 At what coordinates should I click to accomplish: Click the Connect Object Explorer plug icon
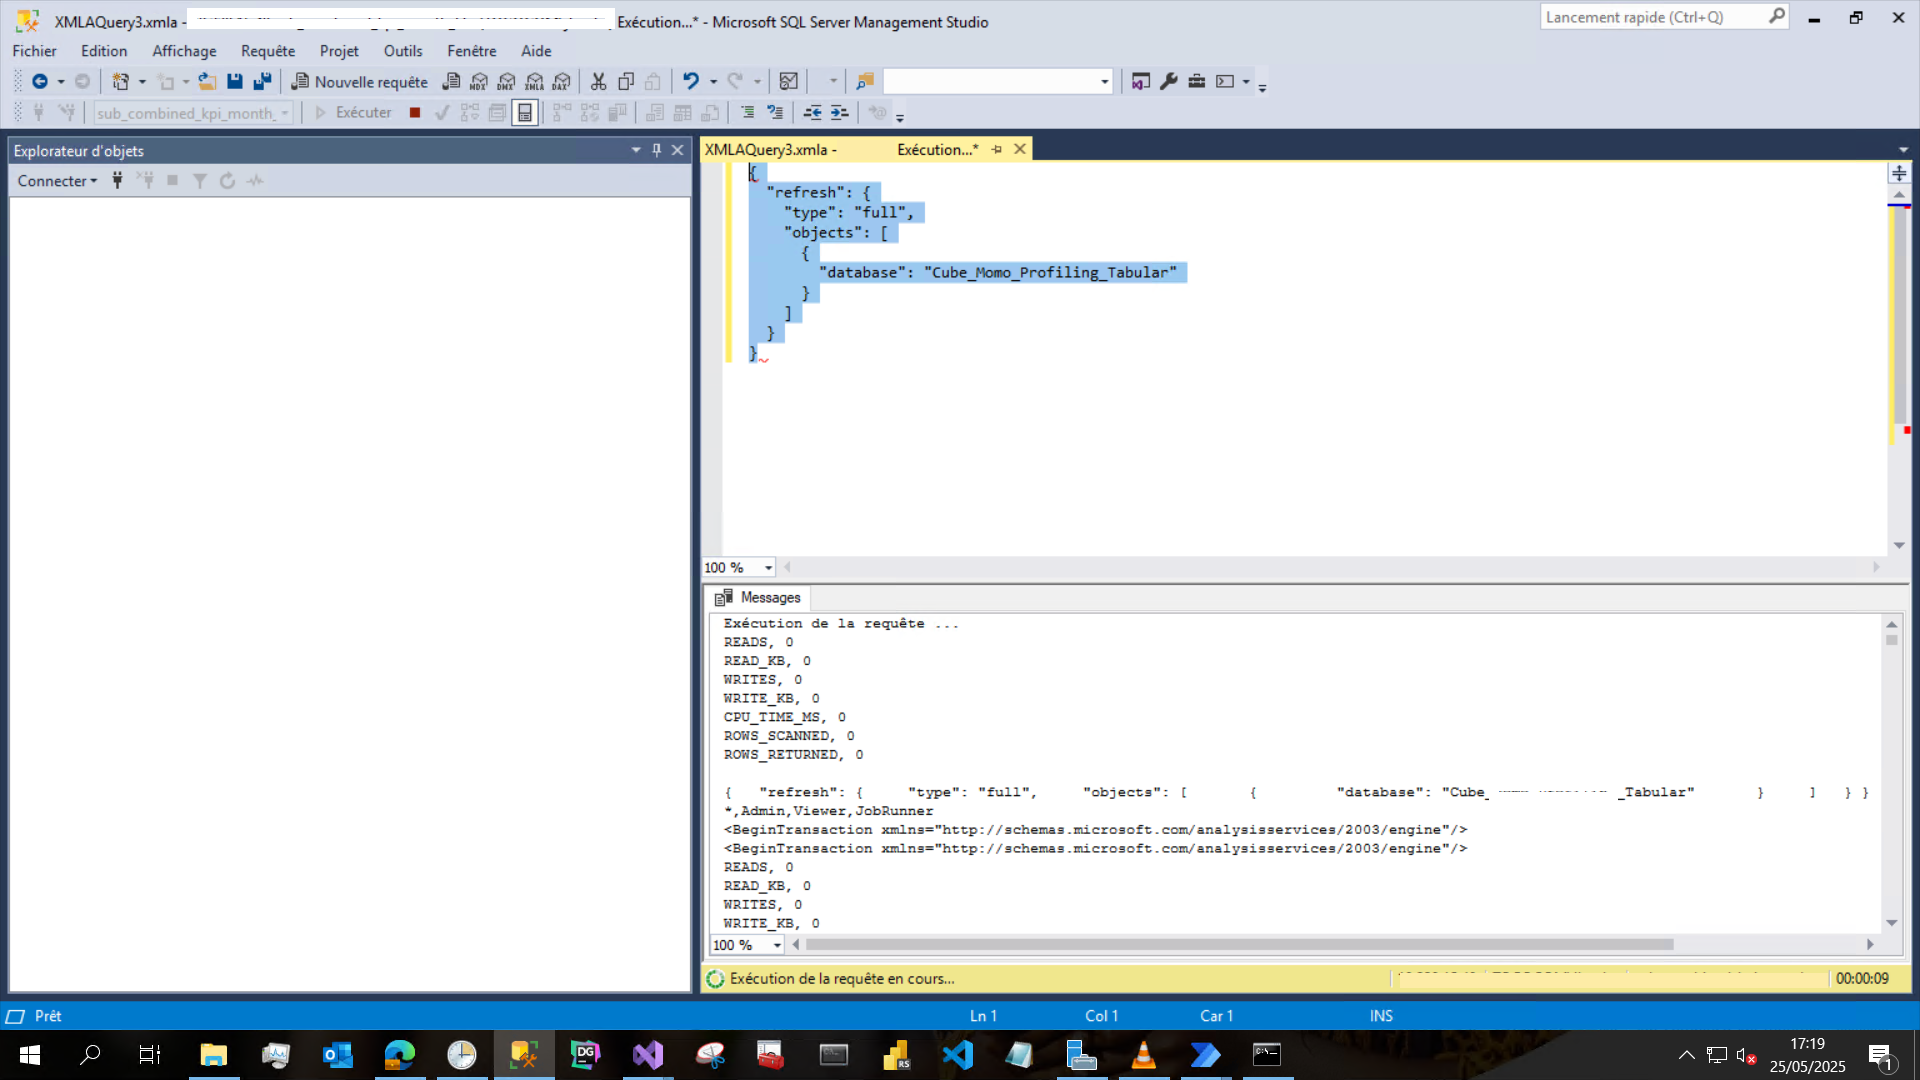[117, 180]
